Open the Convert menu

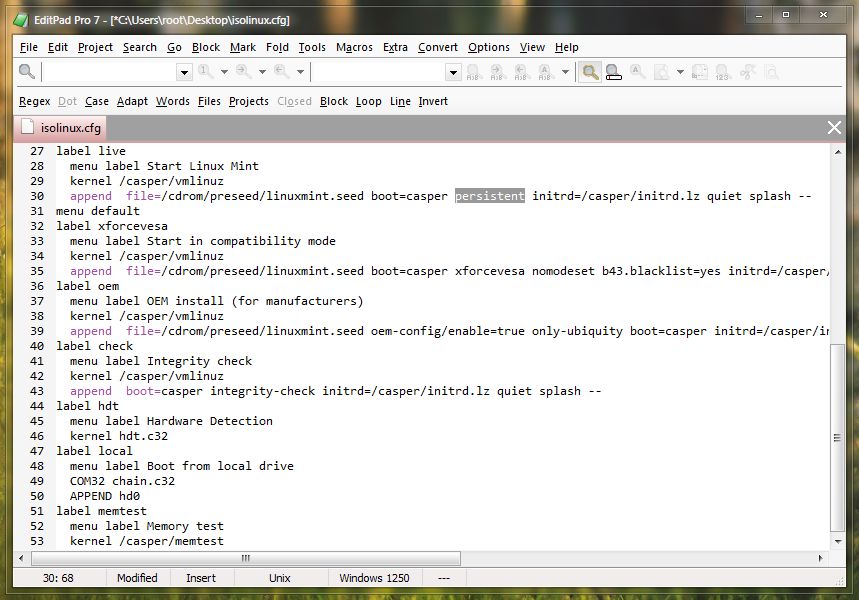(x=438, y=48)
